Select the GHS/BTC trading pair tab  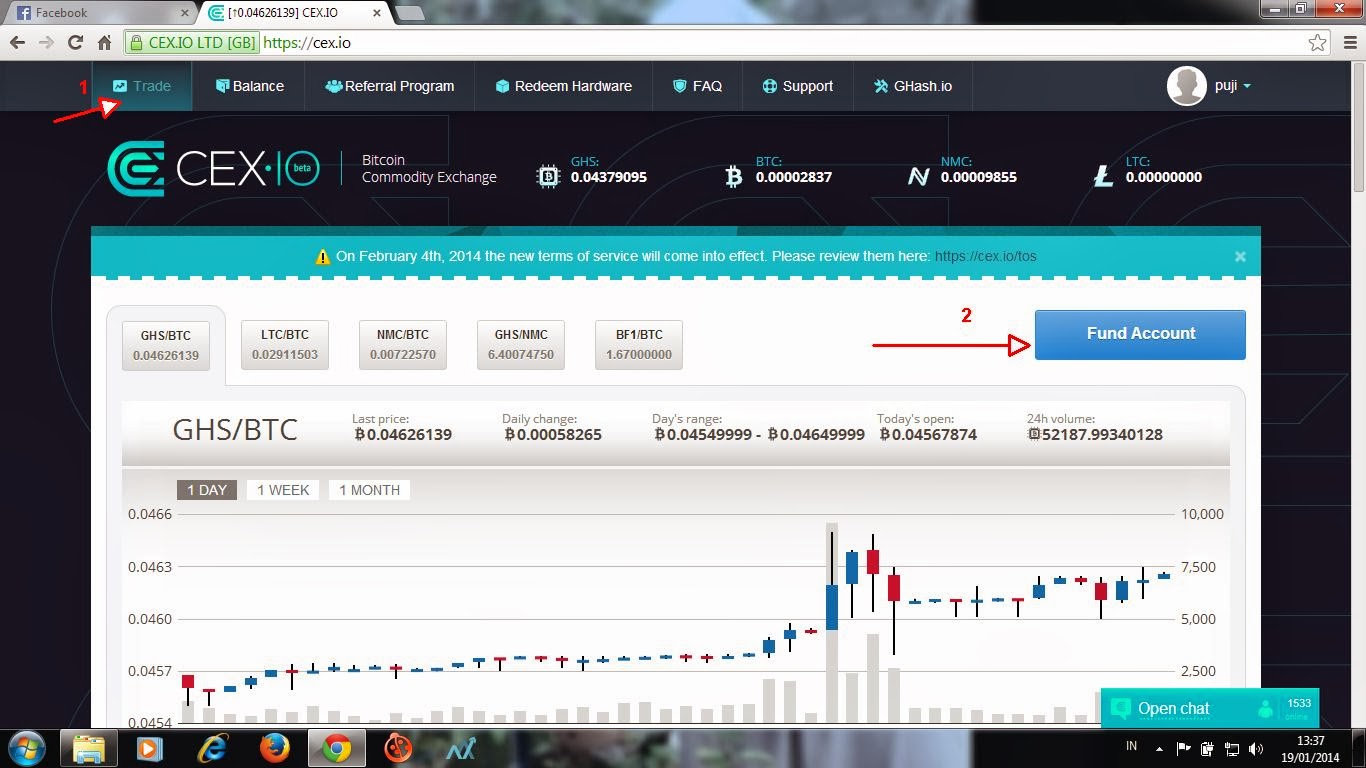166,345
